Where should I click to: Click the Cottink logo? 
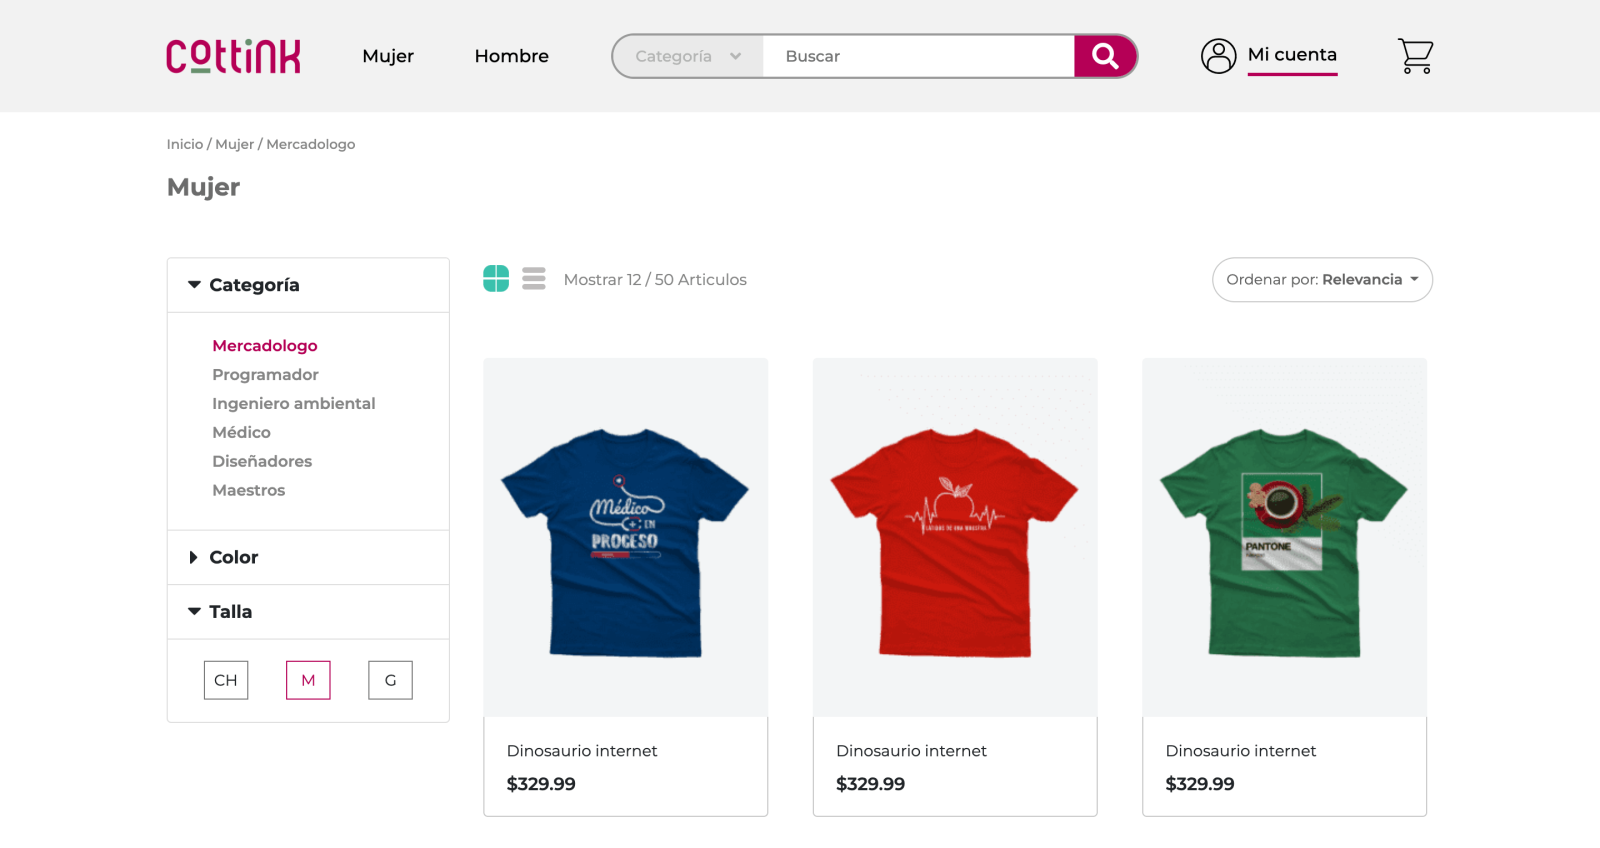tap(233, 56)
